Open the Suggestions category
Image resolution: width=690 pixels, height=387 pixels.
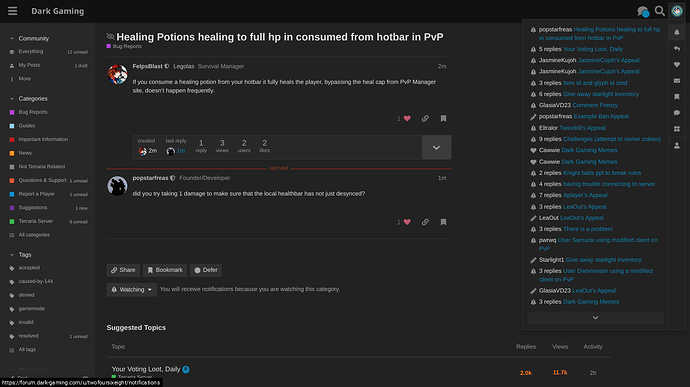pos(33,208)
